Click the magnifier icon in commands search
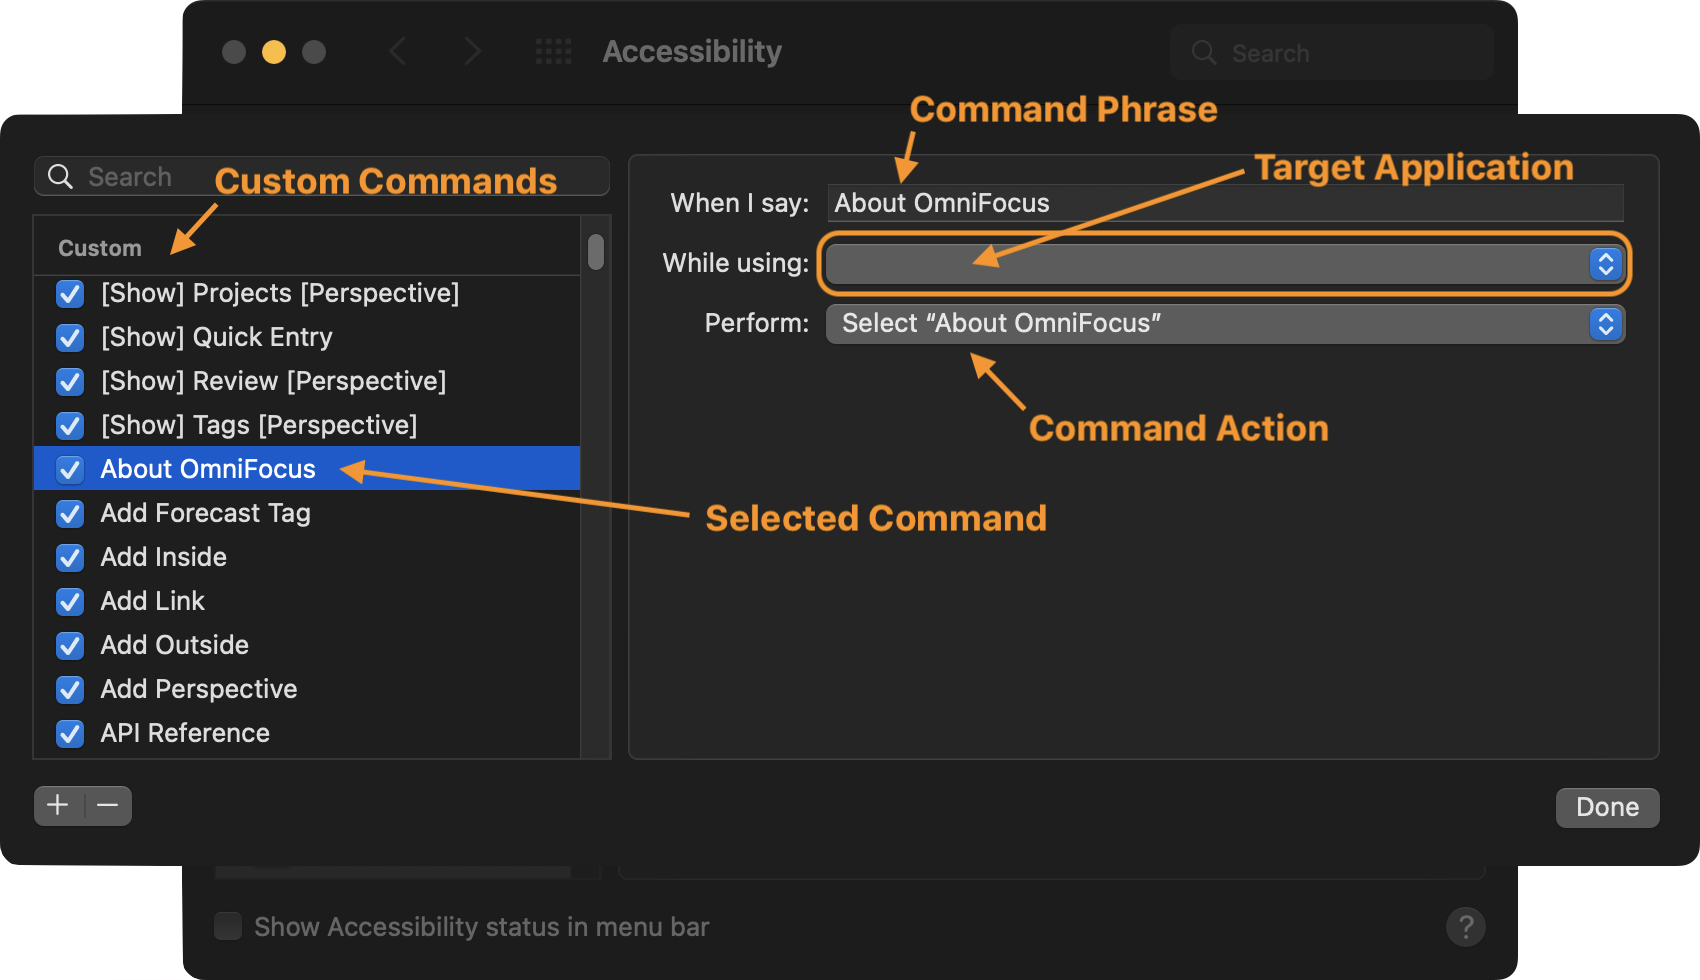The width and height of the screenshot is (1700, 980). coord(61,177)
